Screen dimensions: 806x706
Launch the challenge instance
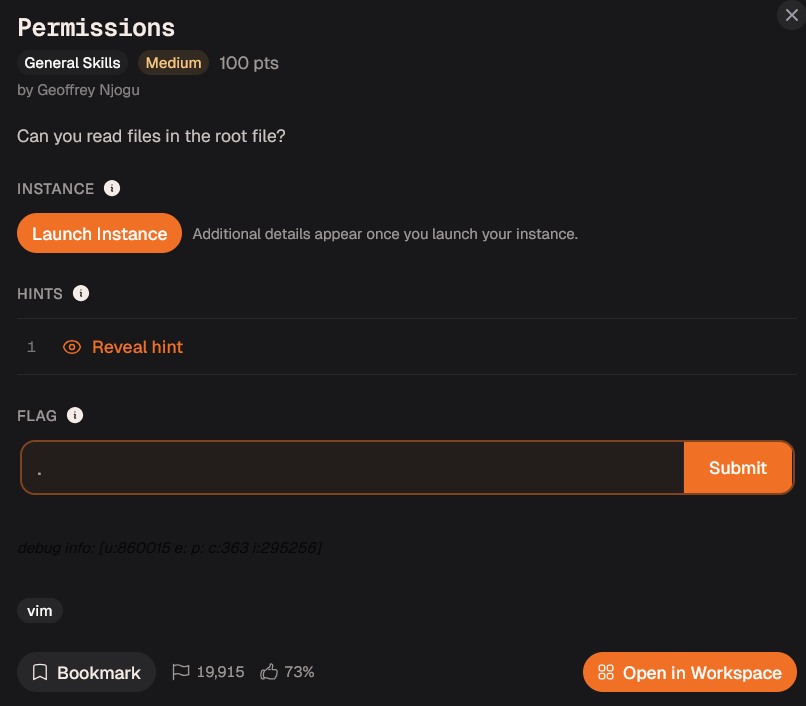coord(99,233)
